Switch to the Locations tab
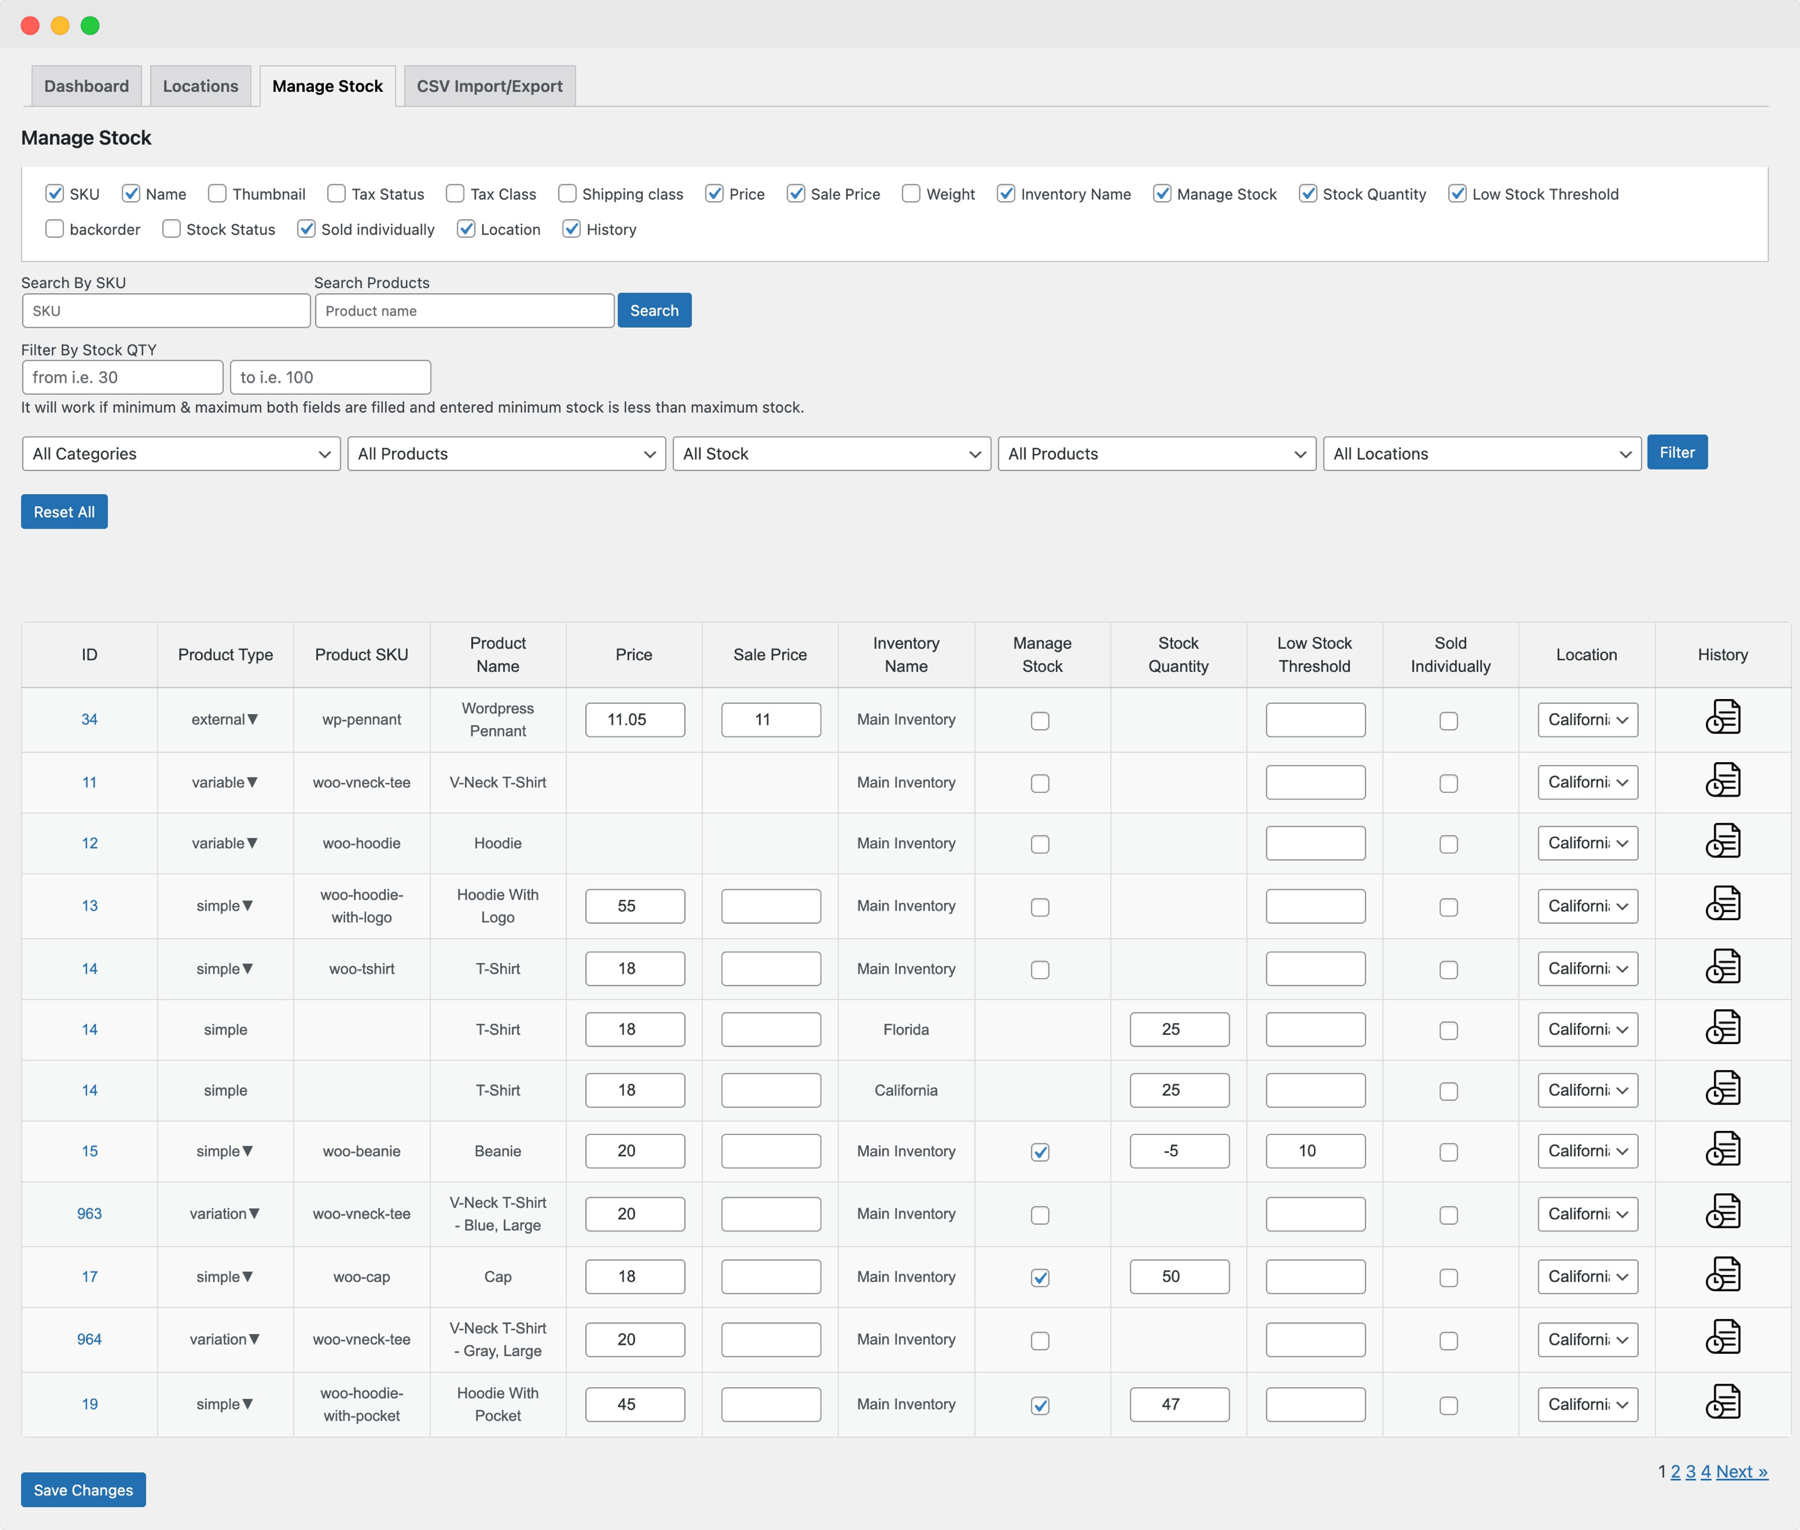The width and height of the screenshot is (1800, 1530). 200,85
